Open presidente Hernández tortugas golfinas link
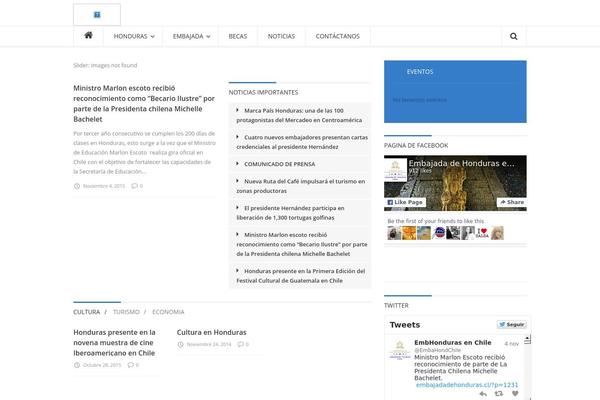This screenshot has height=400, width=600. (x=290, y=213)
